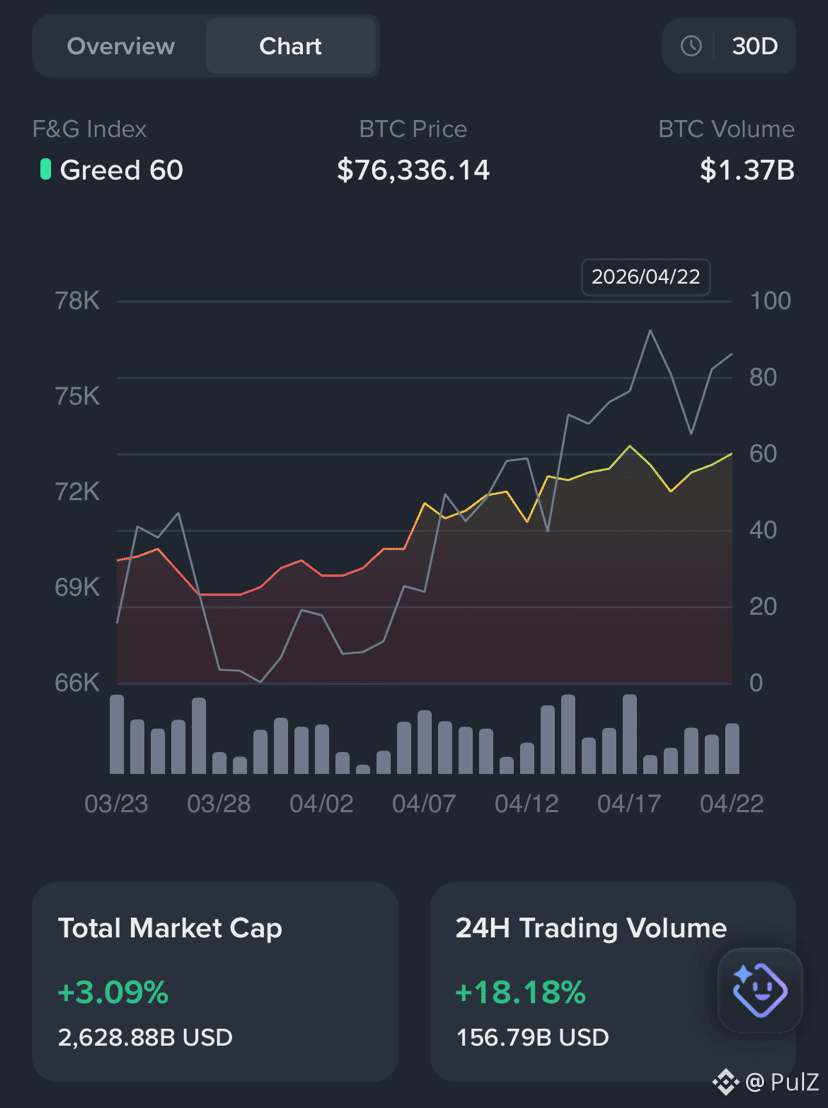Click the 66K price axis label
828x1108 pixels.
click(x=78, y=683)
